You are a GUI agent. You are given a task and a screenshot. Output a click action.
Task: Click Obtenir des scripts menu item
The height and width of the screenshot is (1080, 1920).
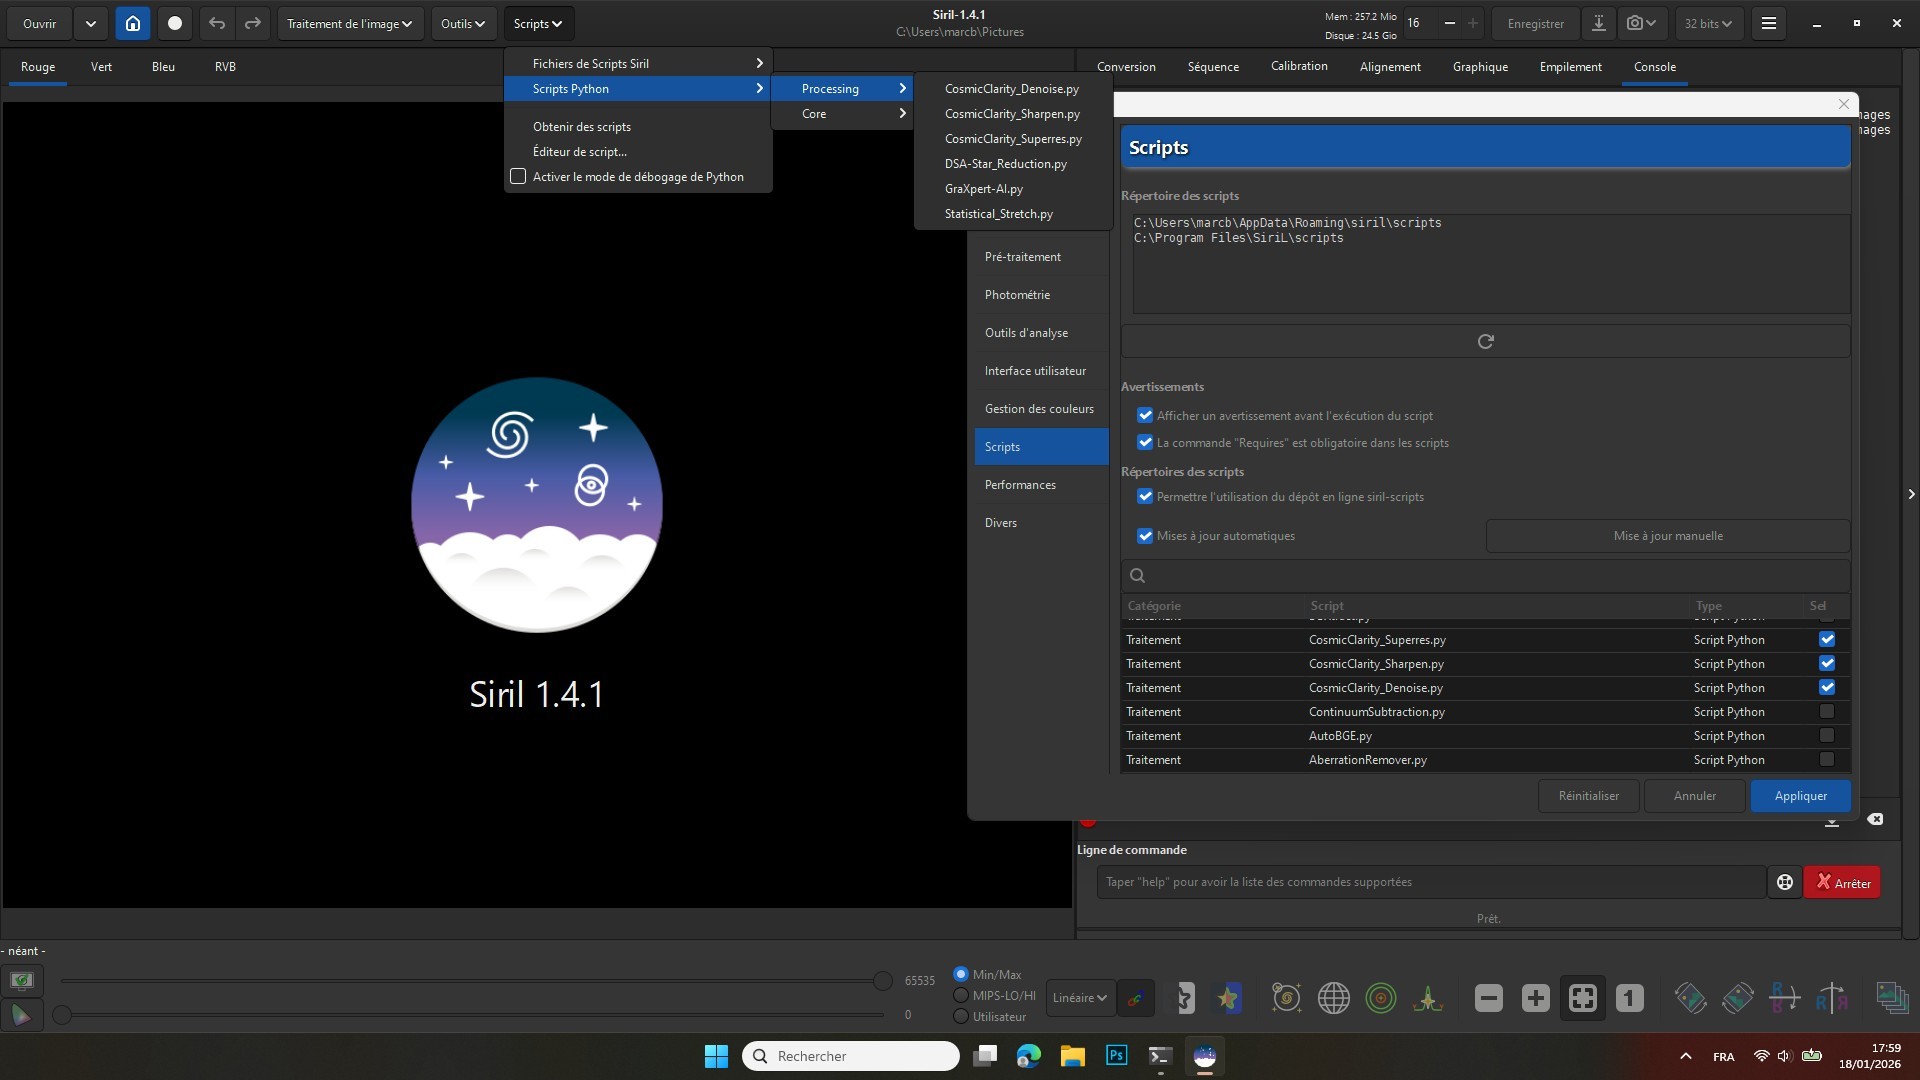638,127
